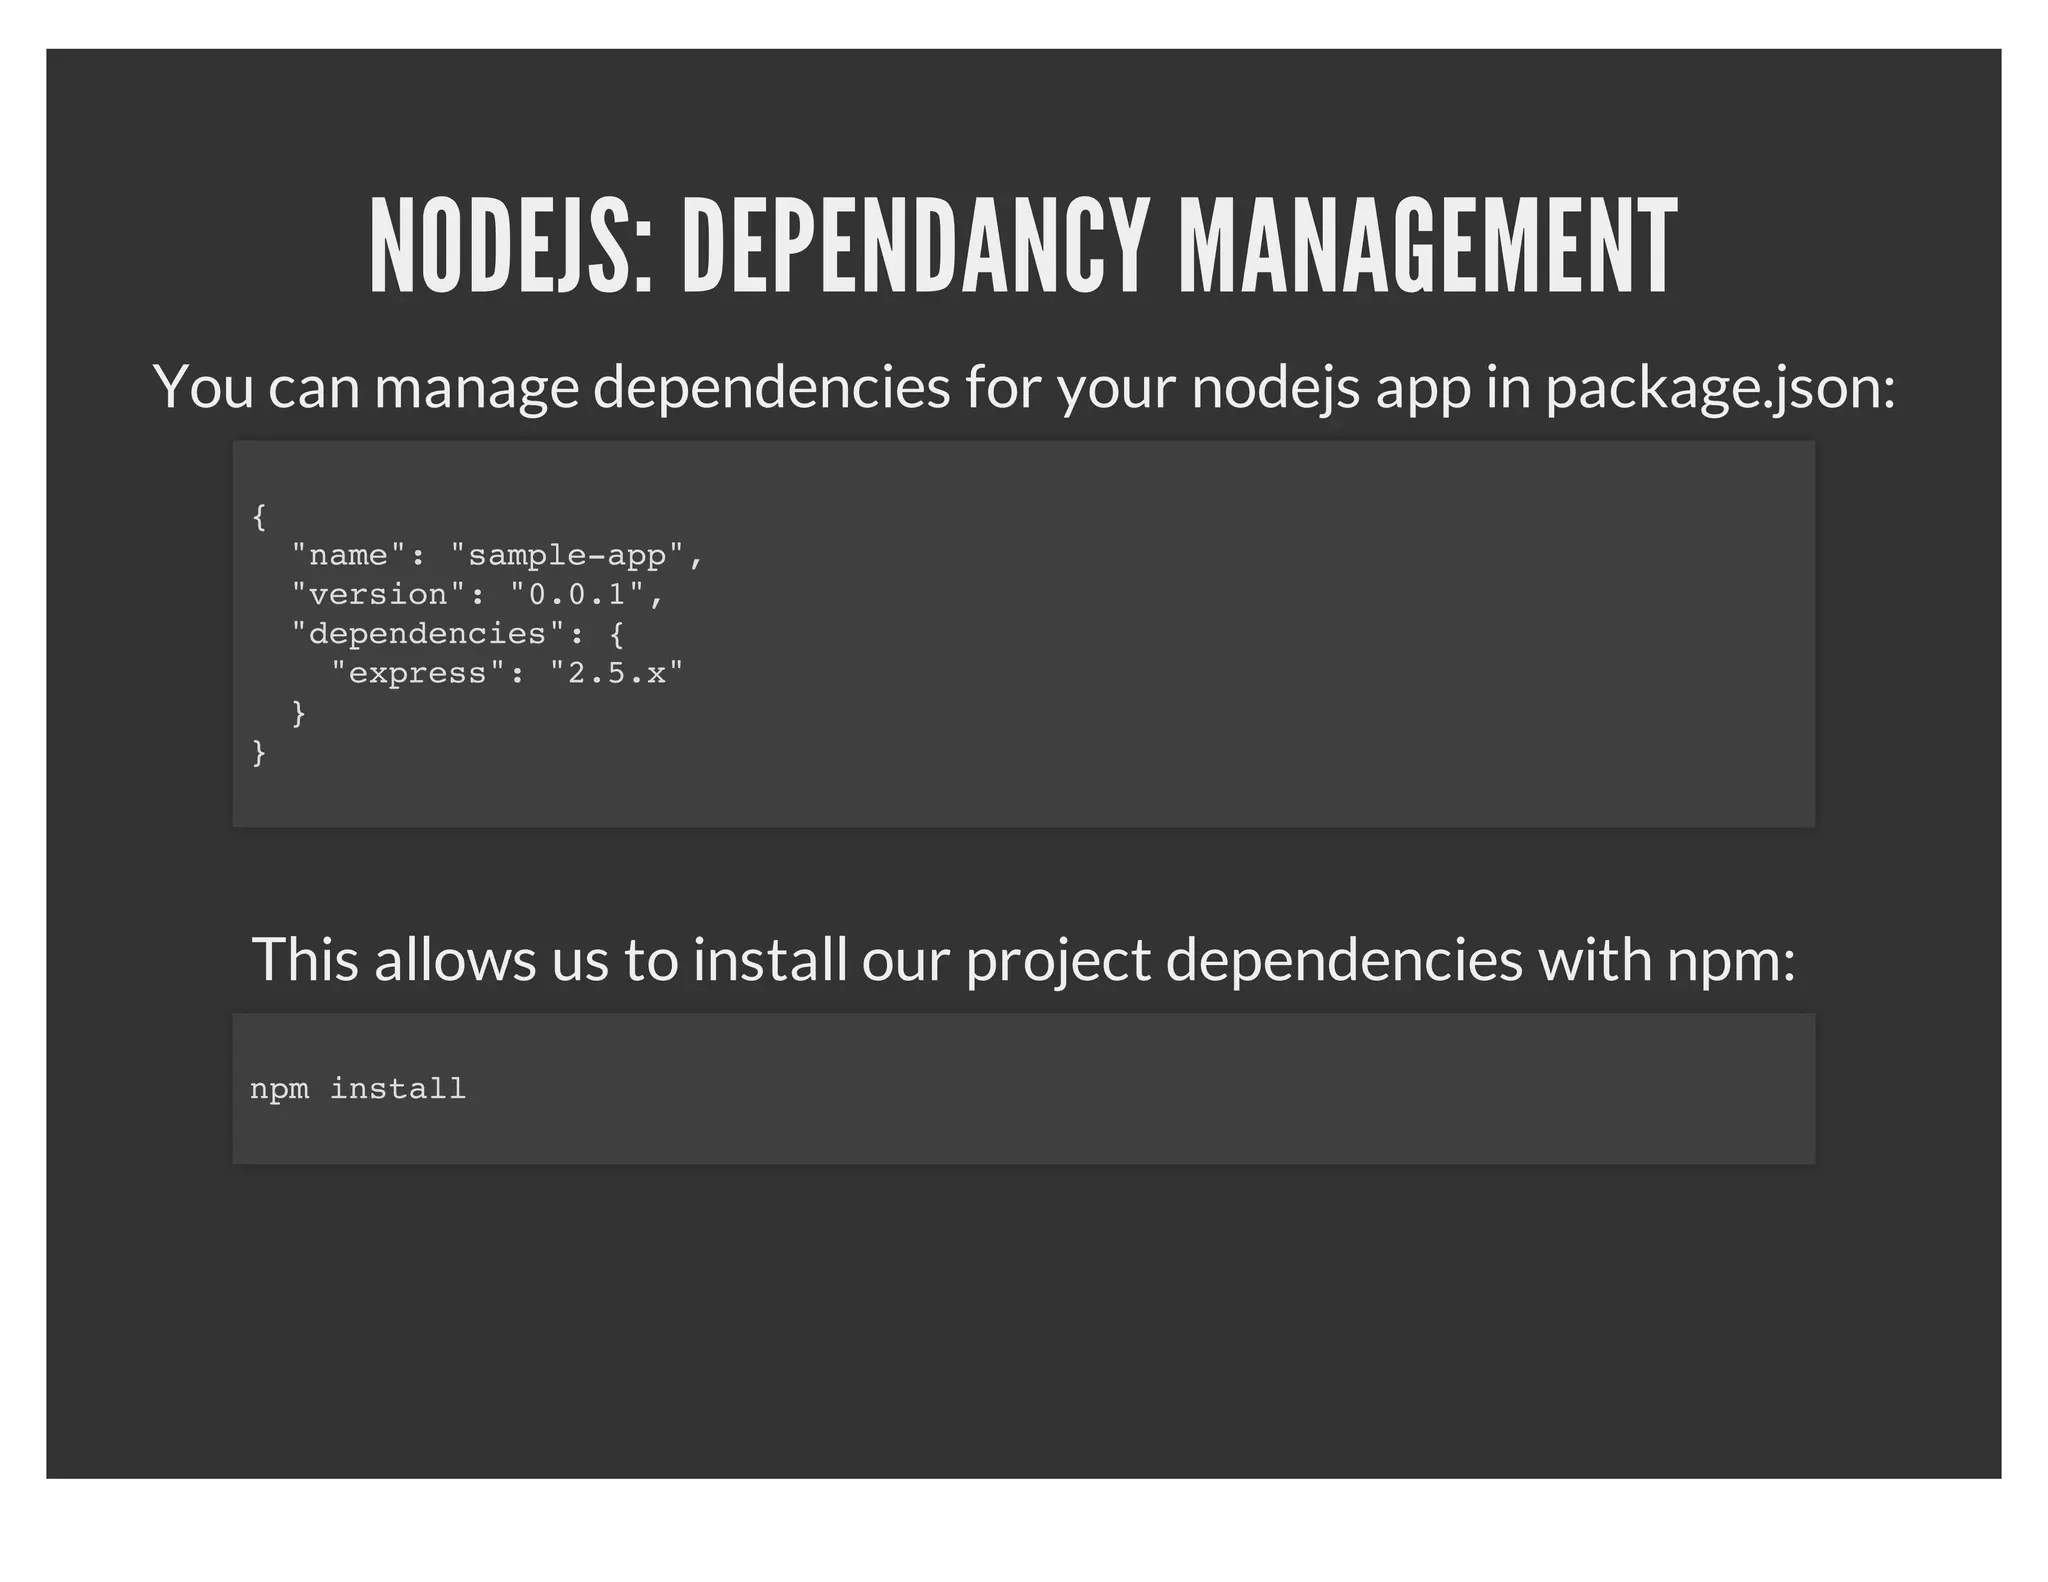Click the NODEJS: DEPENDANCY MANAGEMENT slide title
The height and width of the screenshot is (1582, 2048).
coord(1023,246)
